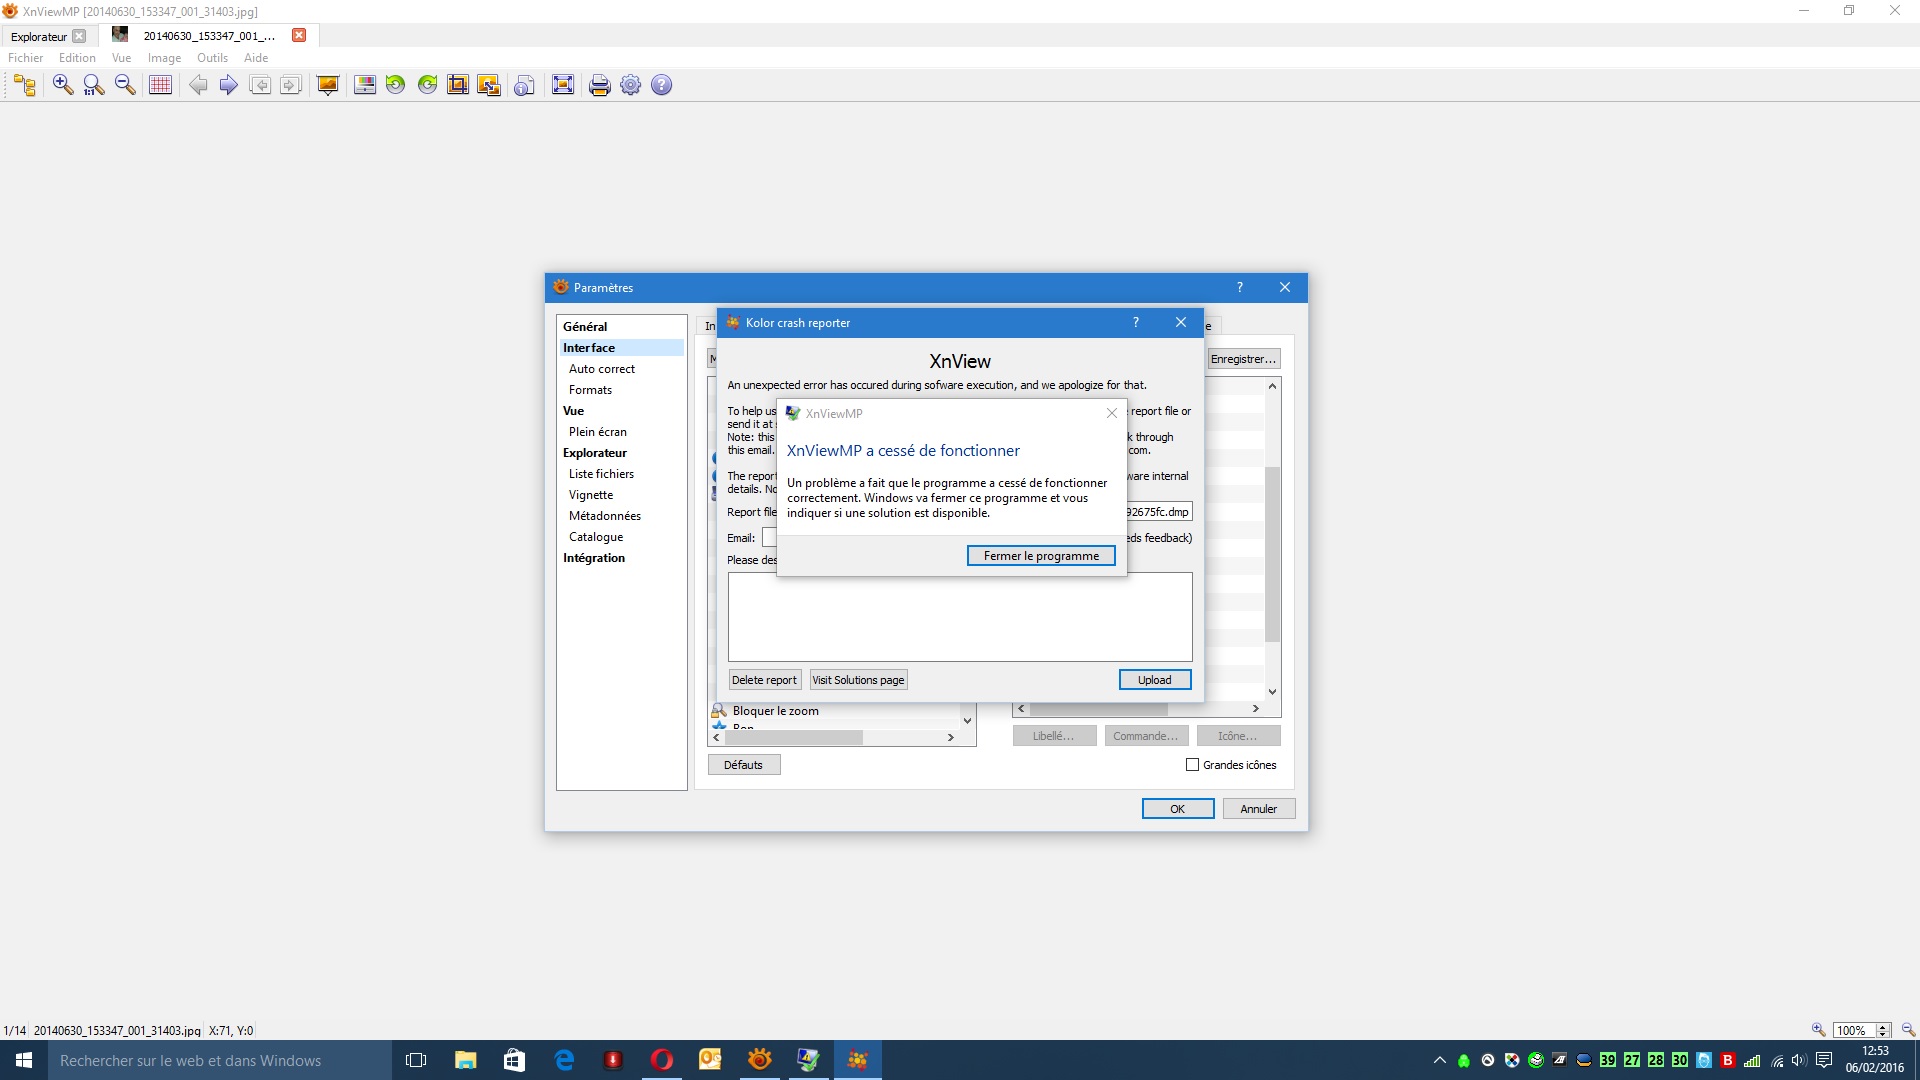This screenshot has width=1920, height=1080.
Task: Click the zoom 1:1 toolbar icon
Action: coord(94,85)
